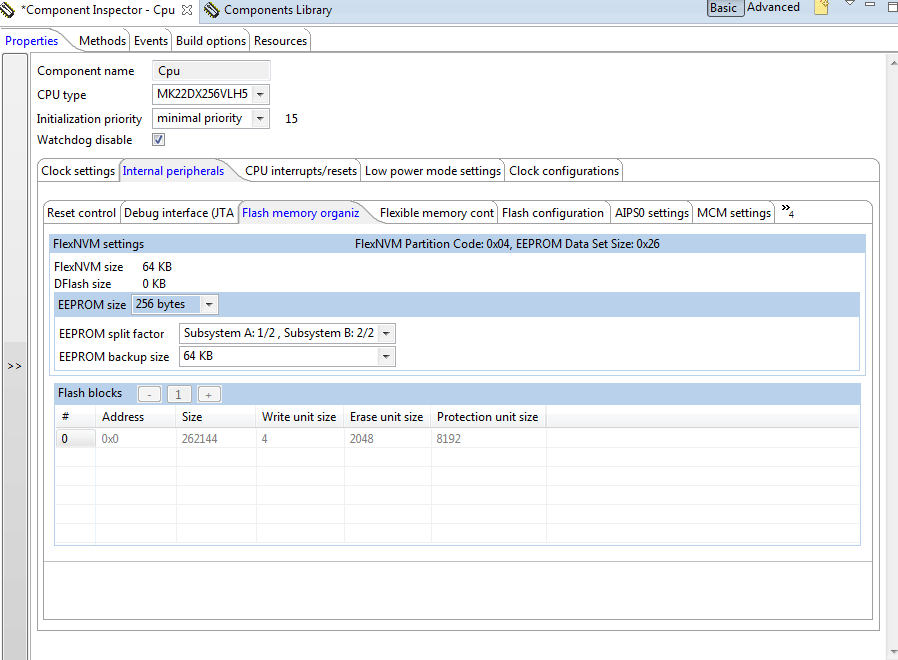Image resolution: width=898 pixels, height=660 pixels.
Task: Go to the Resources tab
Action: pyautogui.click(x=281, y=41)
